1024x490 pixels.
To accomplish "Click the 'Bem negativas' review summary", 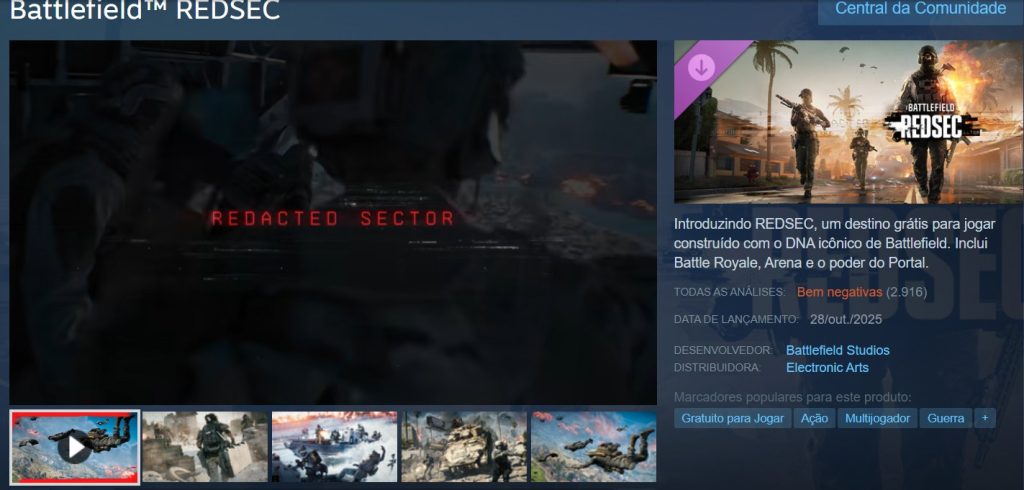I will (839, 292).
